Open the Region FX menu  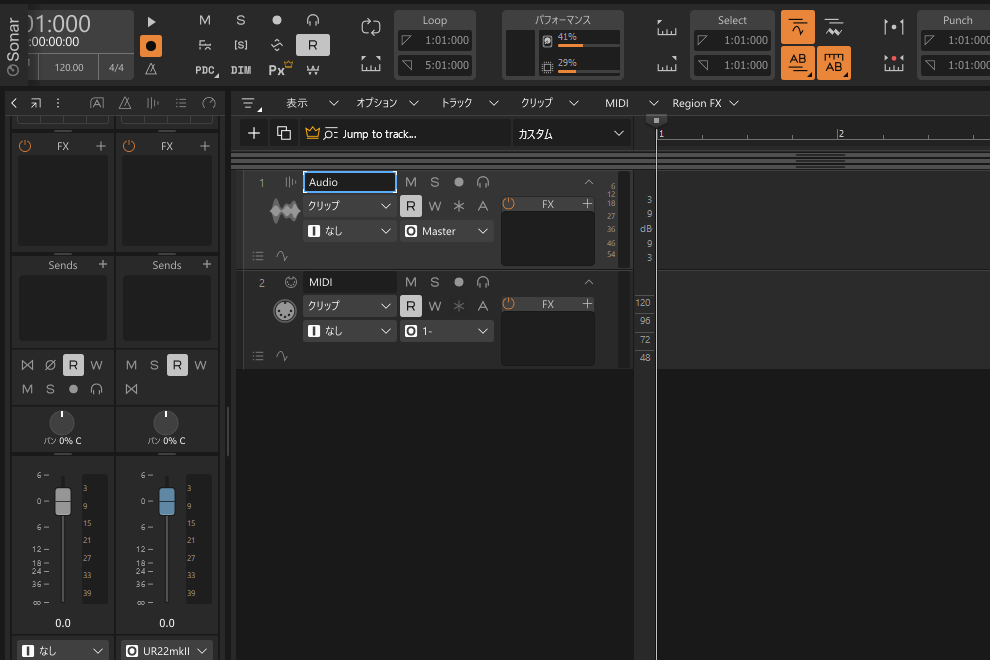(x=705, y=103)
